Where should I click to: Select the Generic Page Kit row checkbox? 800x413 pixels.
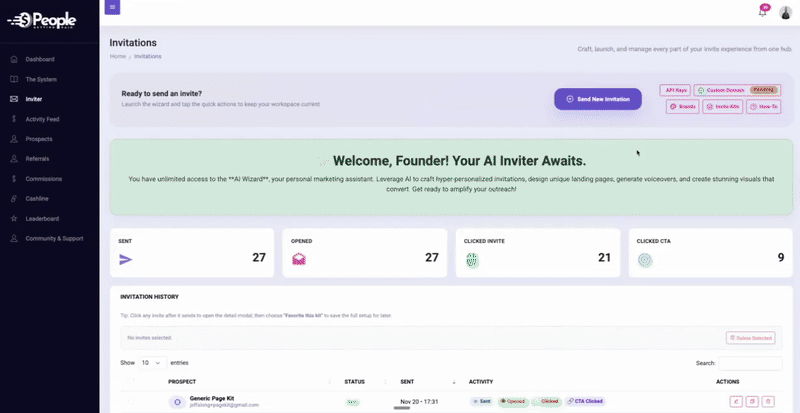coord(131,402)
